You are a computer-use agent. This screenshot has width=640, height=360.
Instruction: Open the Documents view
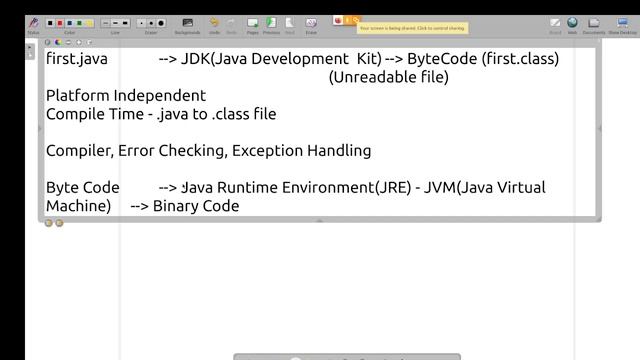coord(594,22)
